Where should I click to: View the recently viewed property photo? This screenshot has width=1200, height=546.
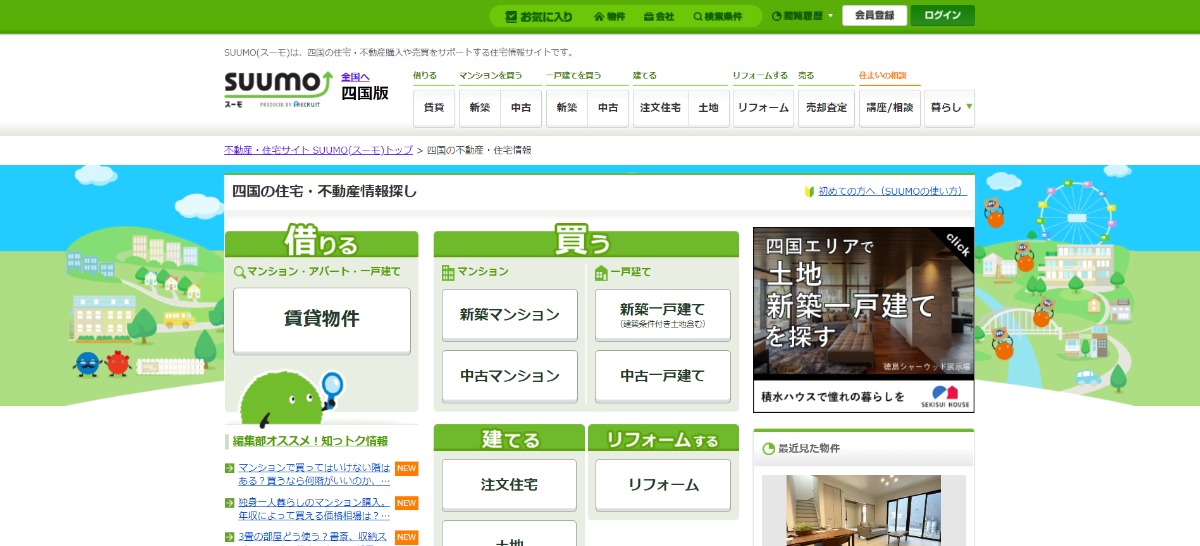pos(863,510)
